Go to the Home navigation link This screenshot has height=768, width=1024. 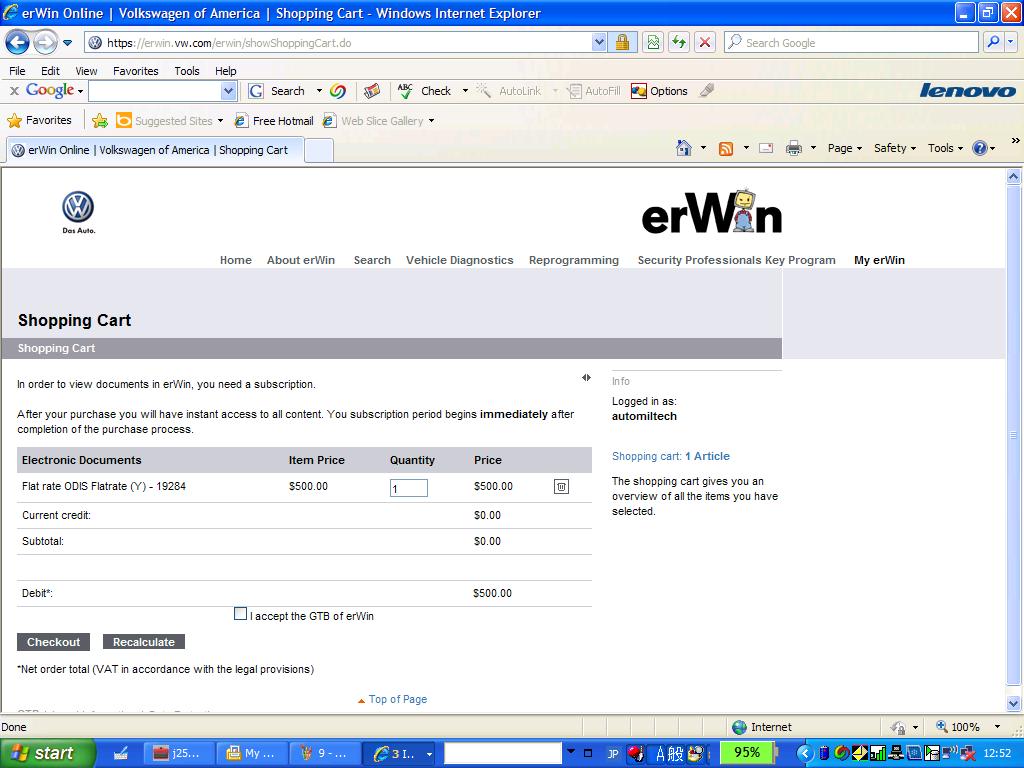[x=236, y=260]
